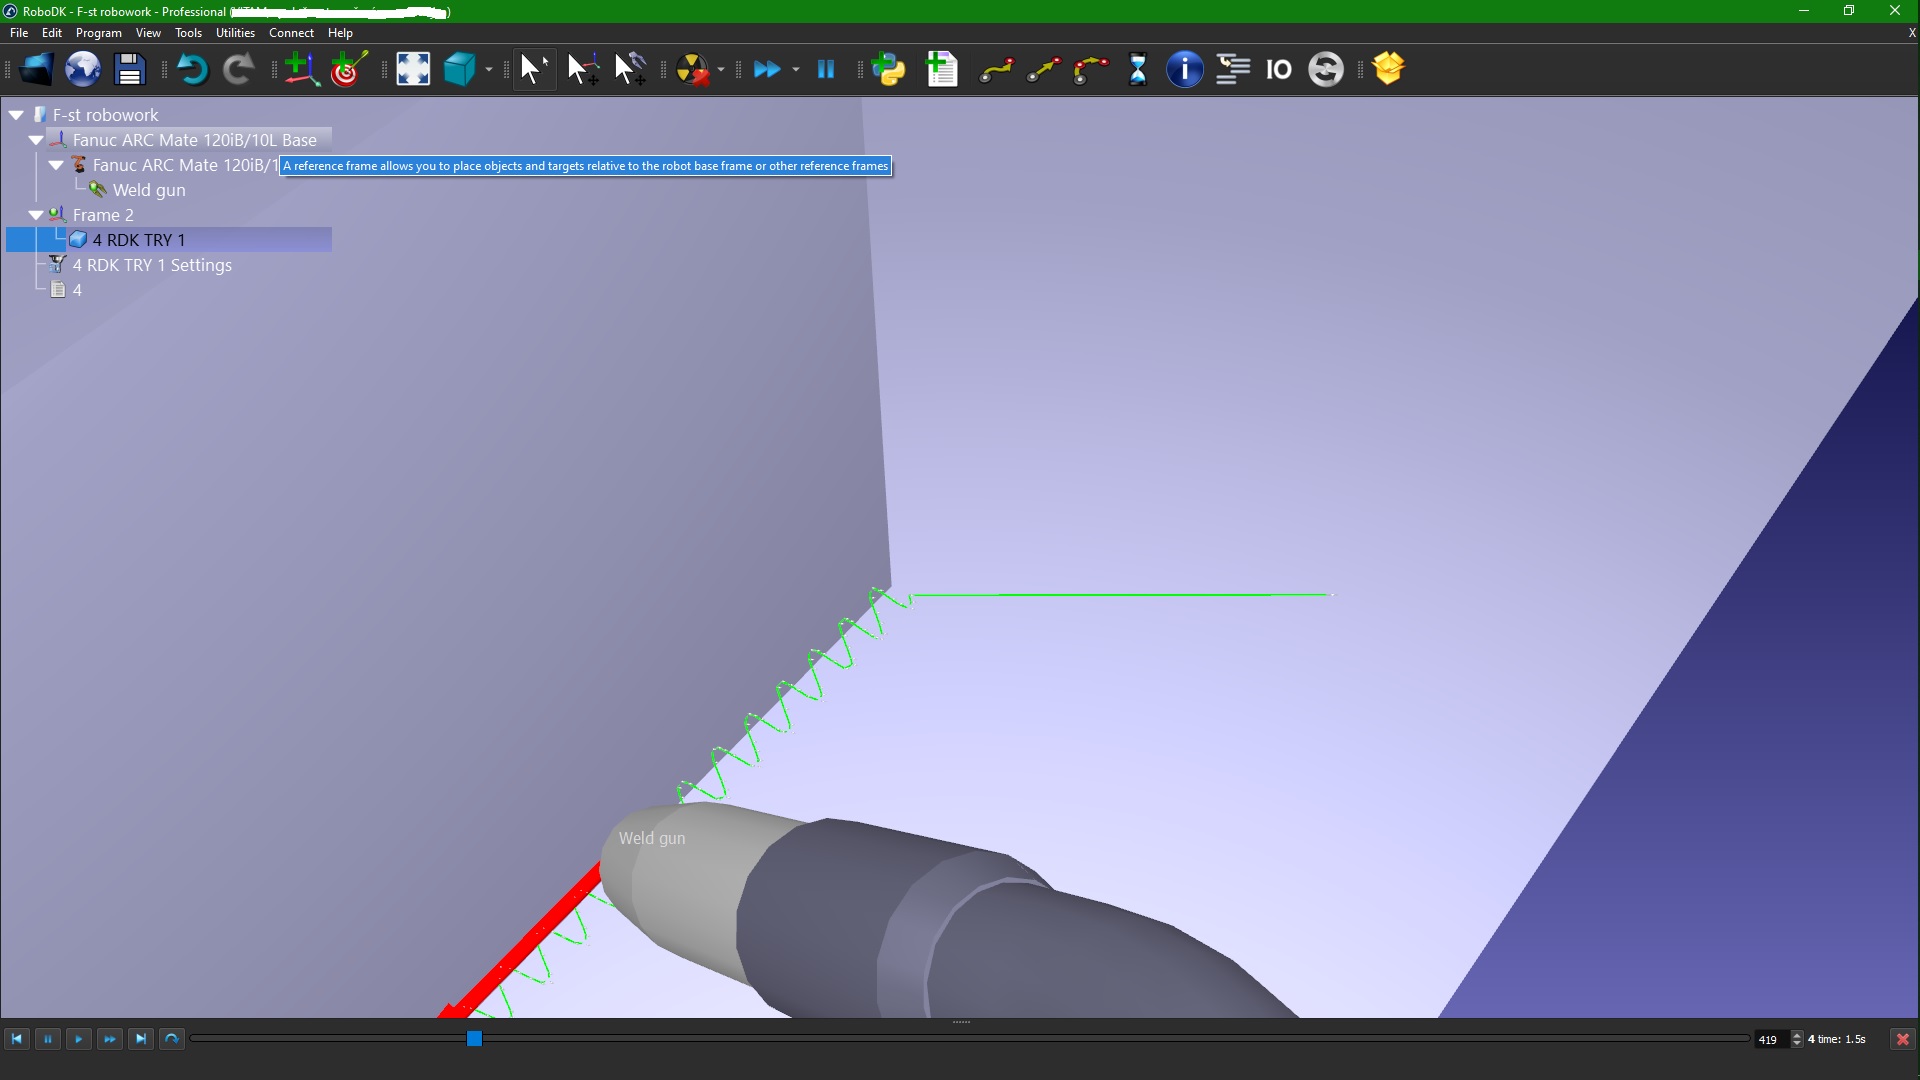Collapse the Frame 2 tree node
The image size is (1920, 1080).
(x=36, y=215)
